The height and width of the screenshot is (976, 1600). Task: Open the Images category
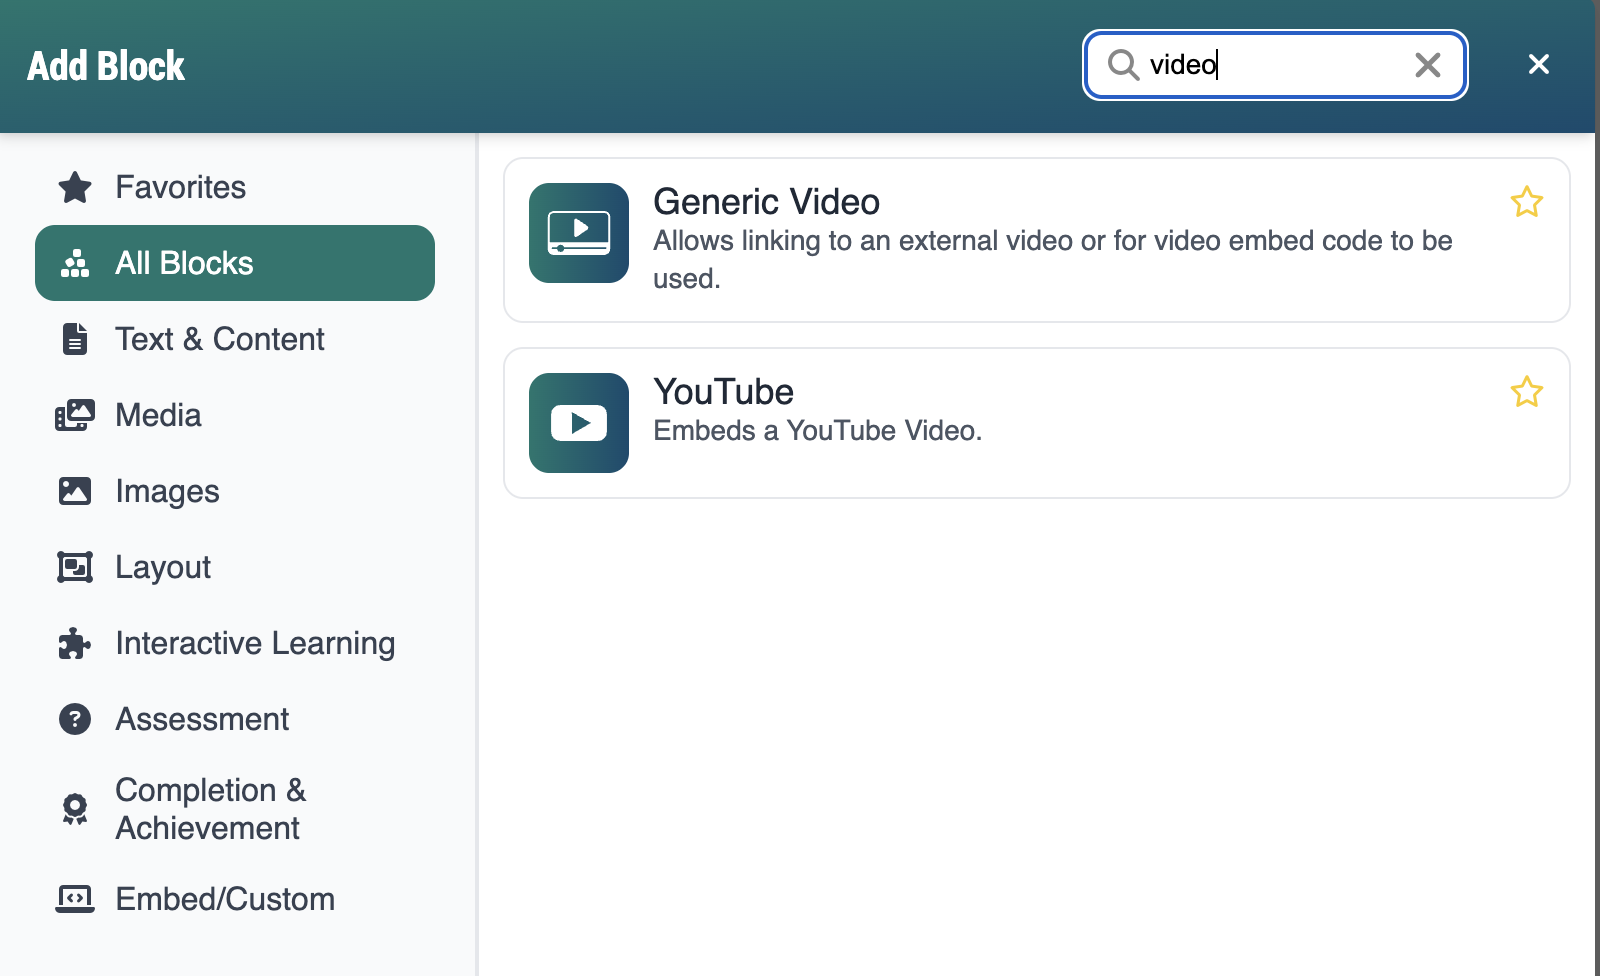click(235, 491)
